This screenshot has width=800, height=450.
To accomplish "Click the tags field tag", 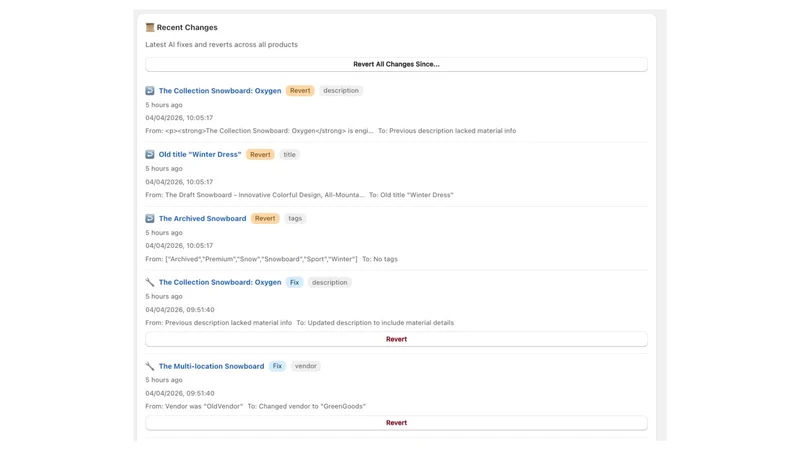I will coord(295,218).
